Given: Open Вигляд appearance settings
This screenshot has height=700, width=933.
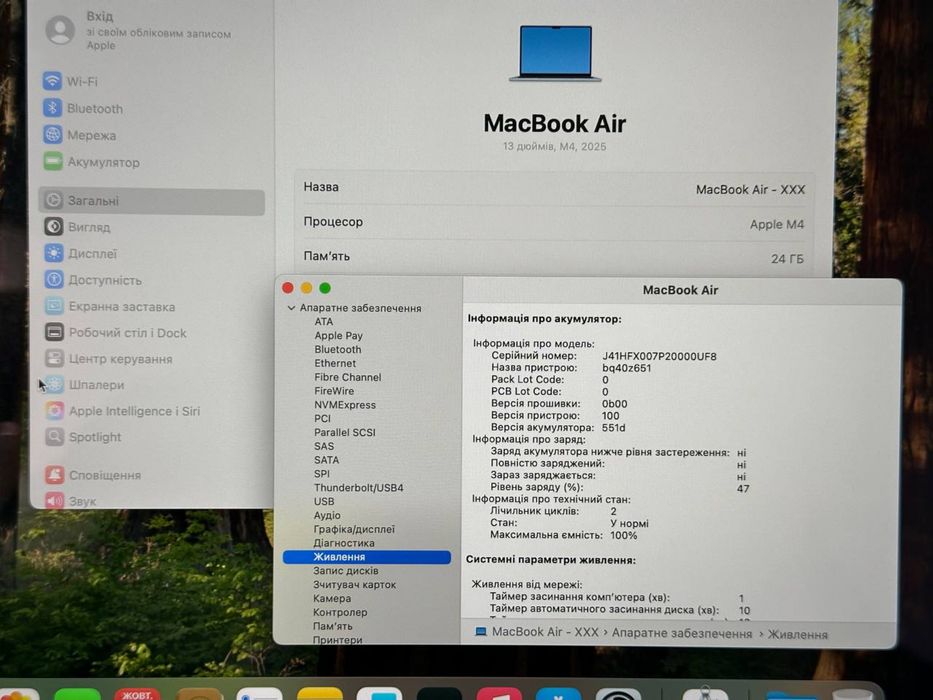Looking at the screenshot, I should point(77,227).
